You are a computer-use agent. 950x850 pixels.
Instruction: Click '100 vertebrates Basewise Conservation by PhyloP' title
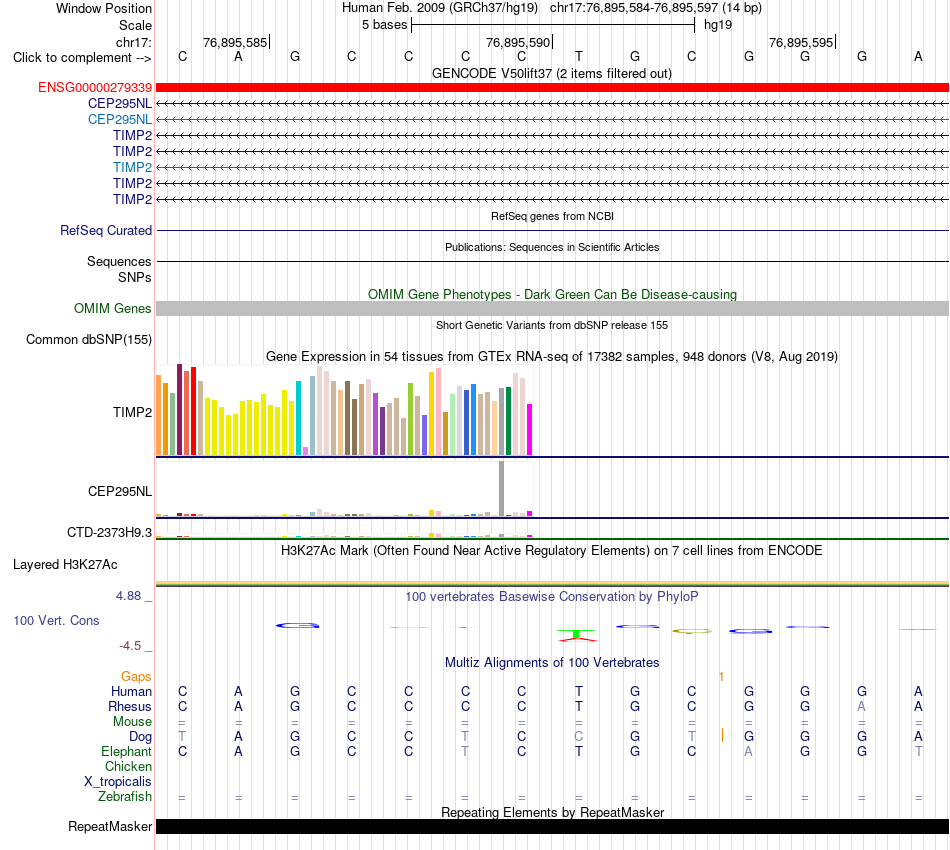point(552,597)
